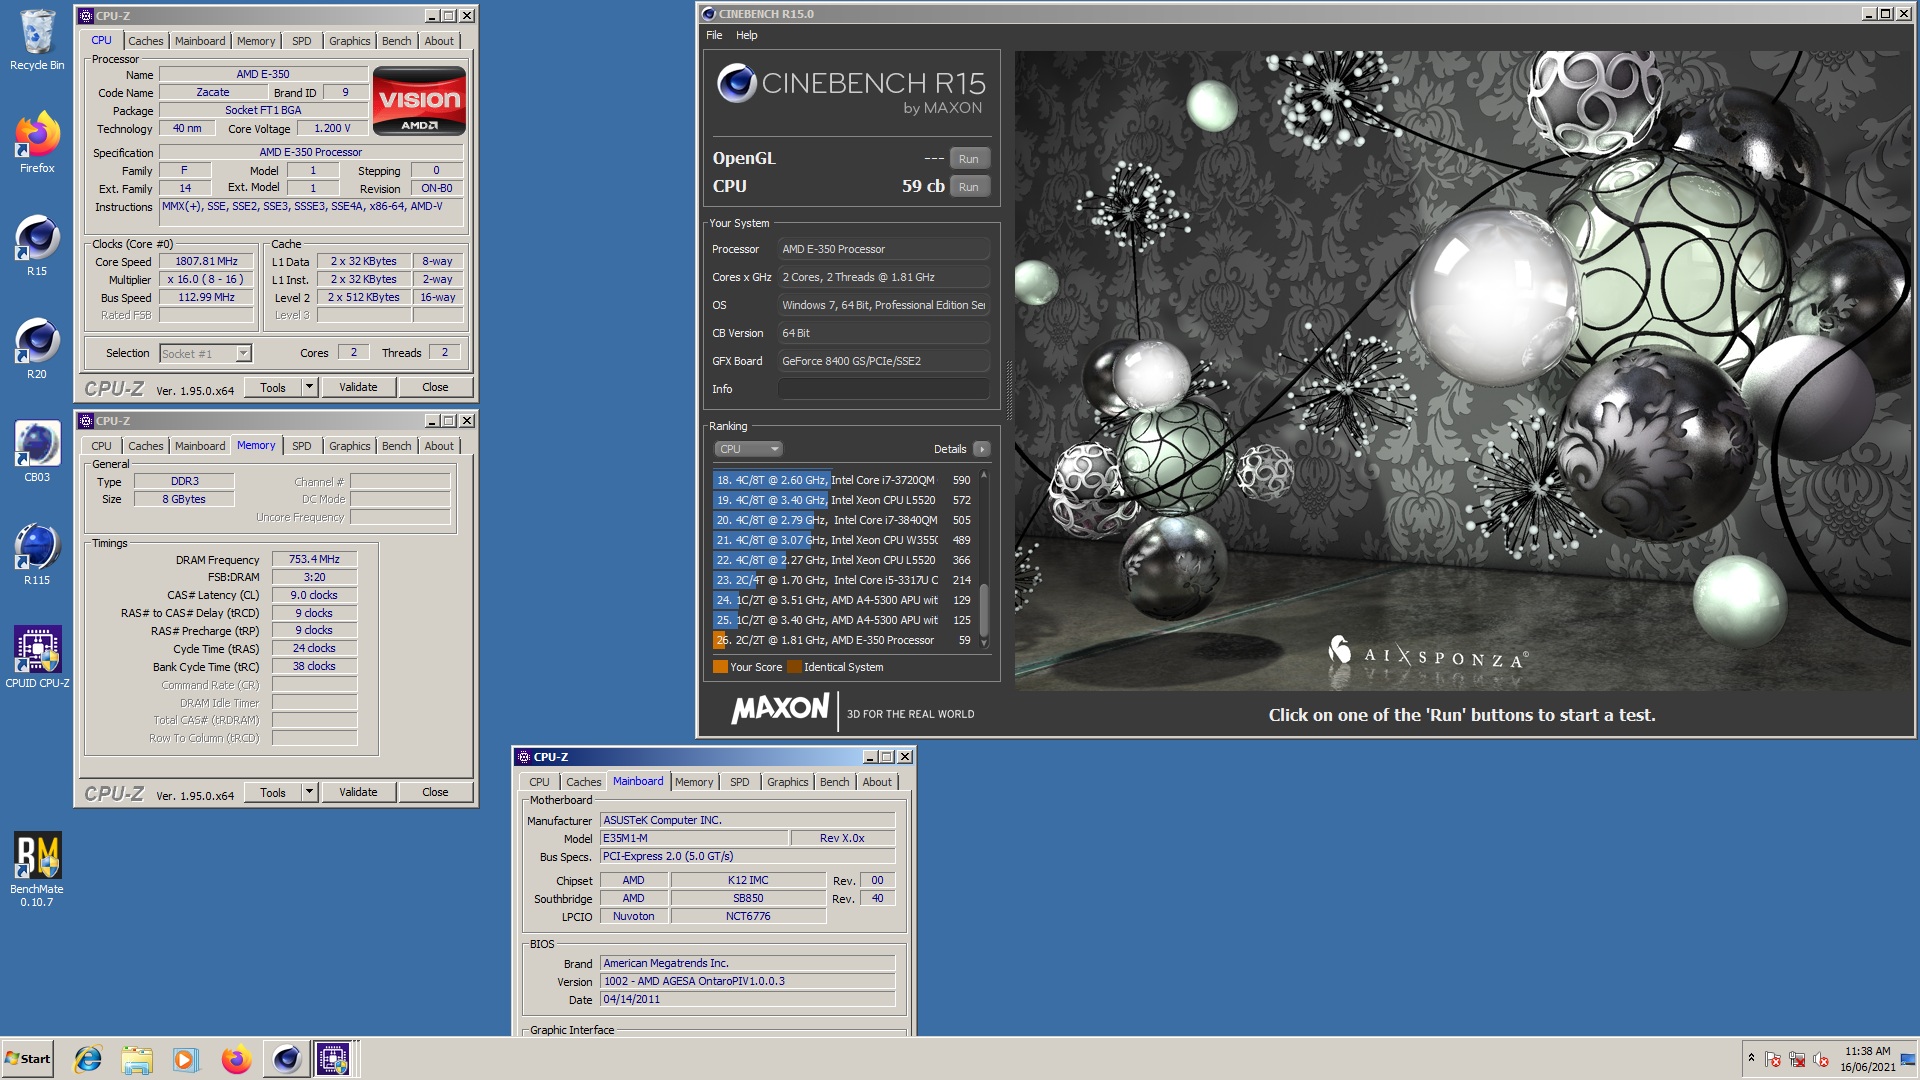
Task: Open the R115 desktop shortcut
Action: click(x=37, y=555)
